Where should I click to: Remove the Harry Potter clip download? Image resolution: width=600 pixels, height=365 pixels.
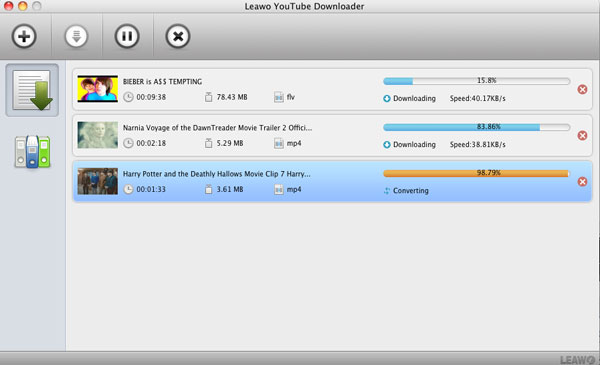tap(582, 181)
